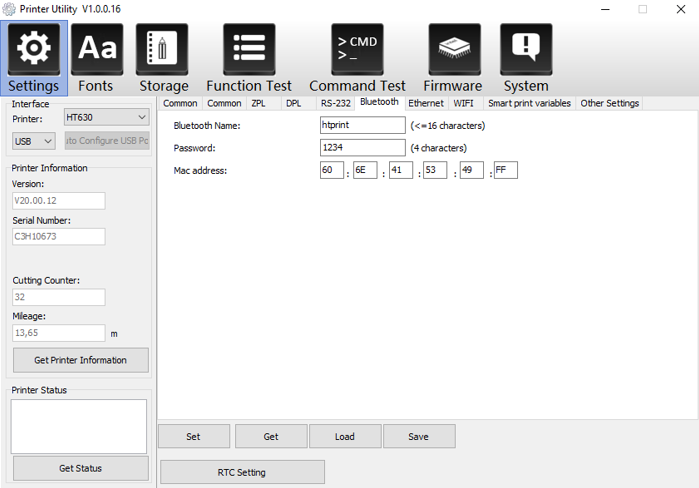Image resolution: width=699 pixels, height=488 pixels.
Task: Open the Fonts section icon
Action: tap(96, 48)
